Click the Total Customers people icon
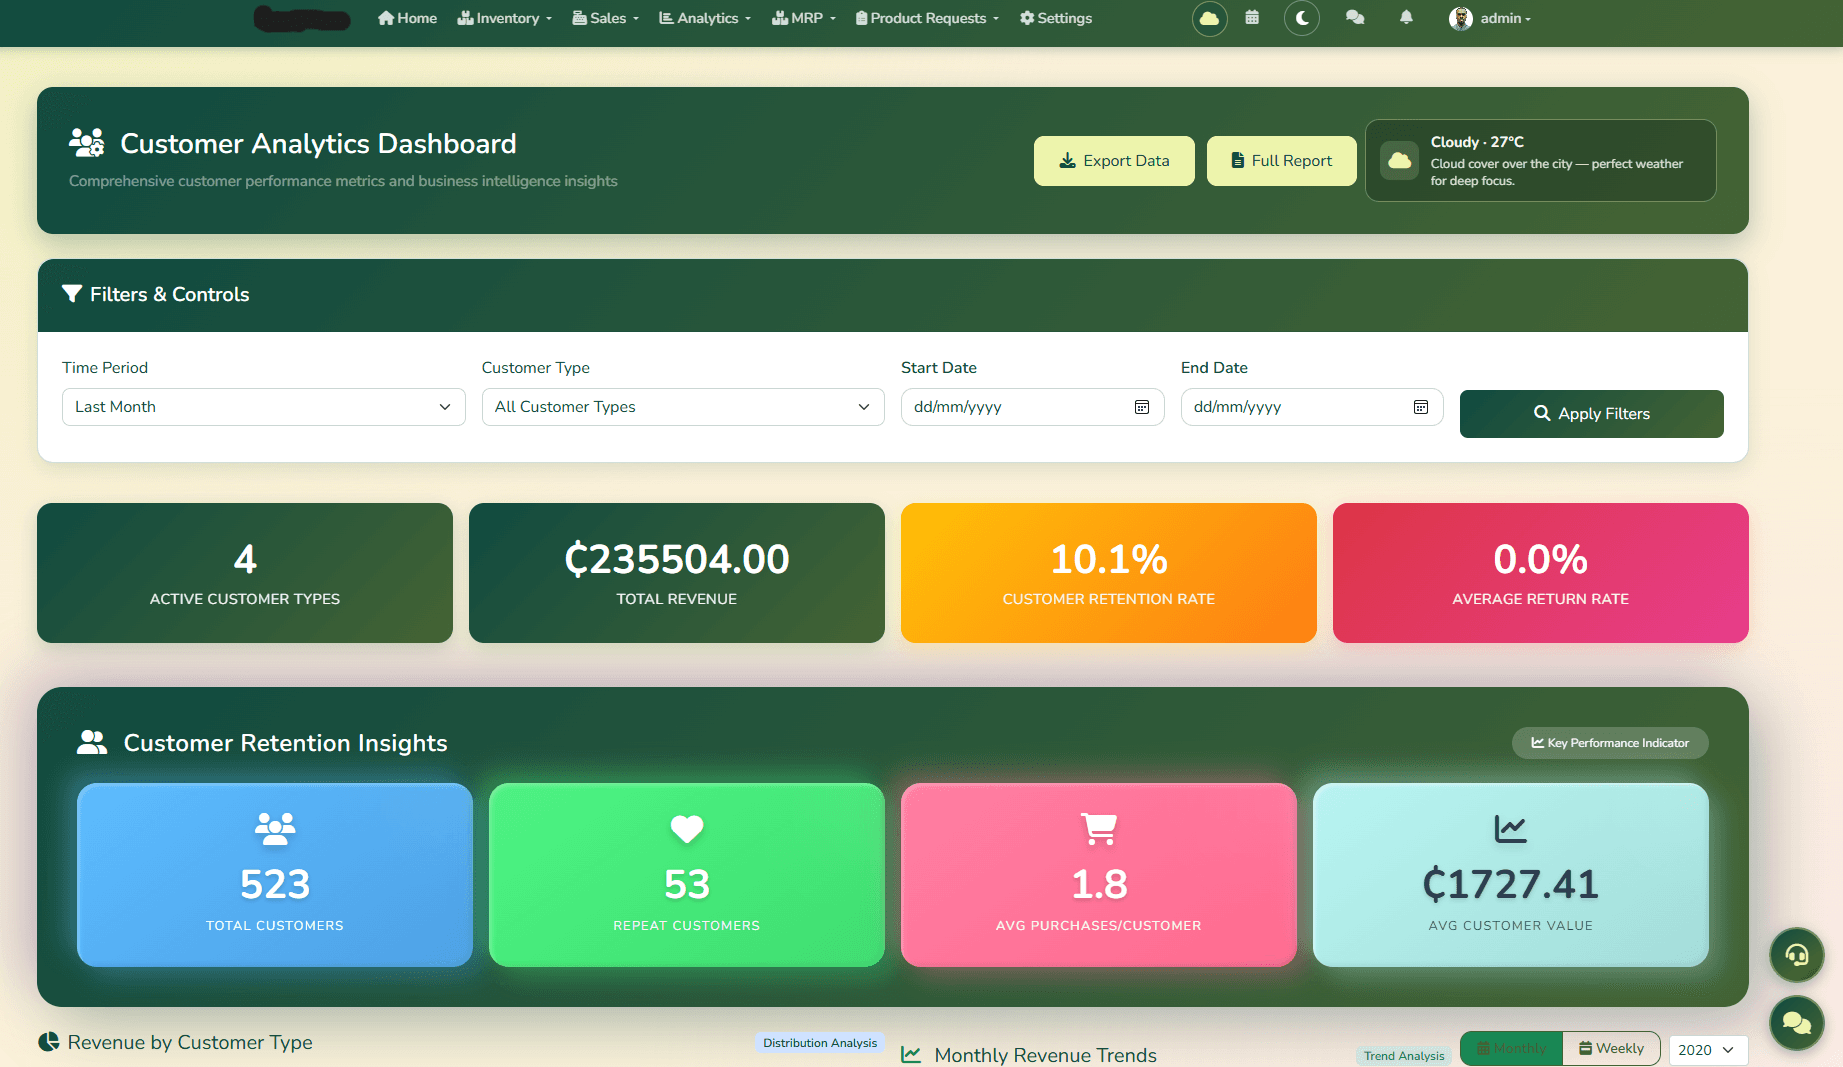The height and width of the screenshot is (1067, 1843). pos(275,828)
